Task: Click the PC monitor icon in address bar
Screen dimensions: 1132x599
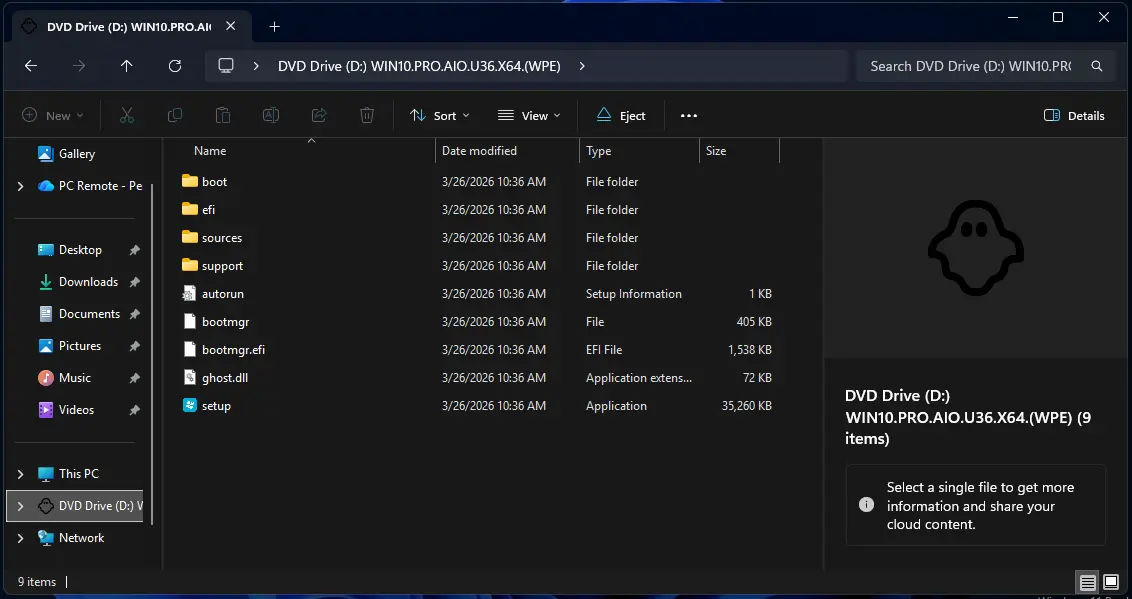Action: (226, 66)
